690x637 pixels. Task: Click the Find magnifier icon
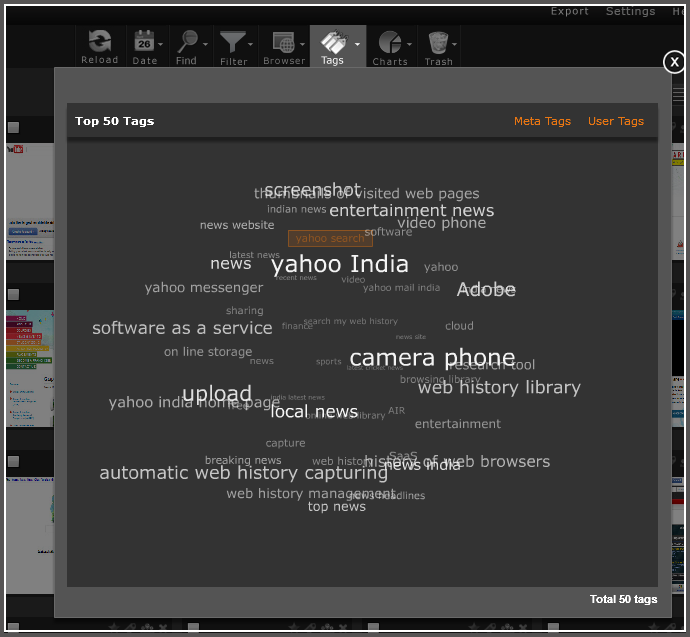coord(187,42)
